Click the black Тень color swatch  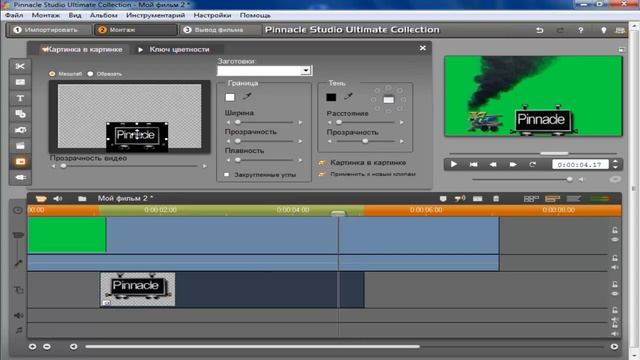click(x=331, y=97)
